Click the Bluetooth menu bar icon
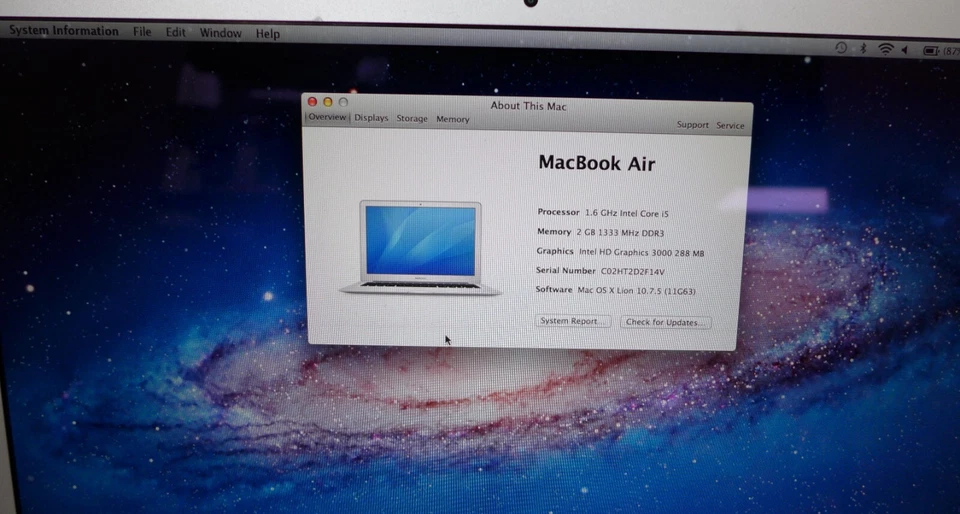 tap(863, 48)
